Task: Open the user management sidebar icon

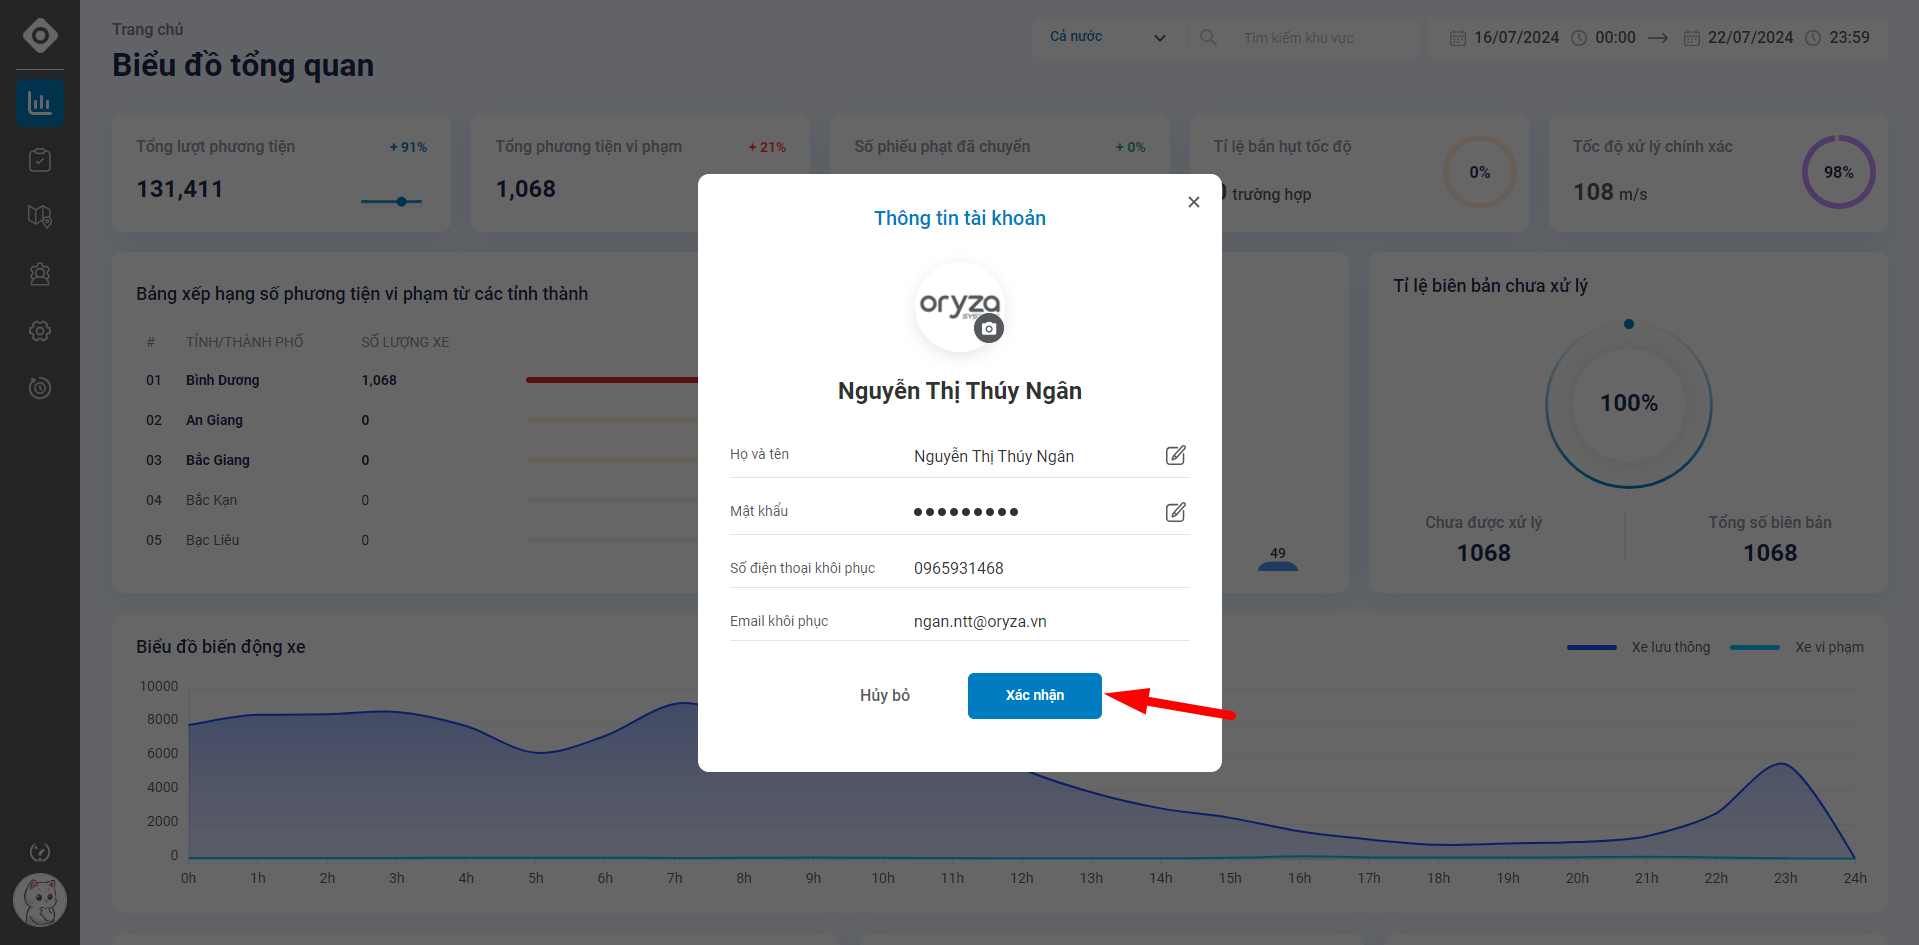Action: 40,274
